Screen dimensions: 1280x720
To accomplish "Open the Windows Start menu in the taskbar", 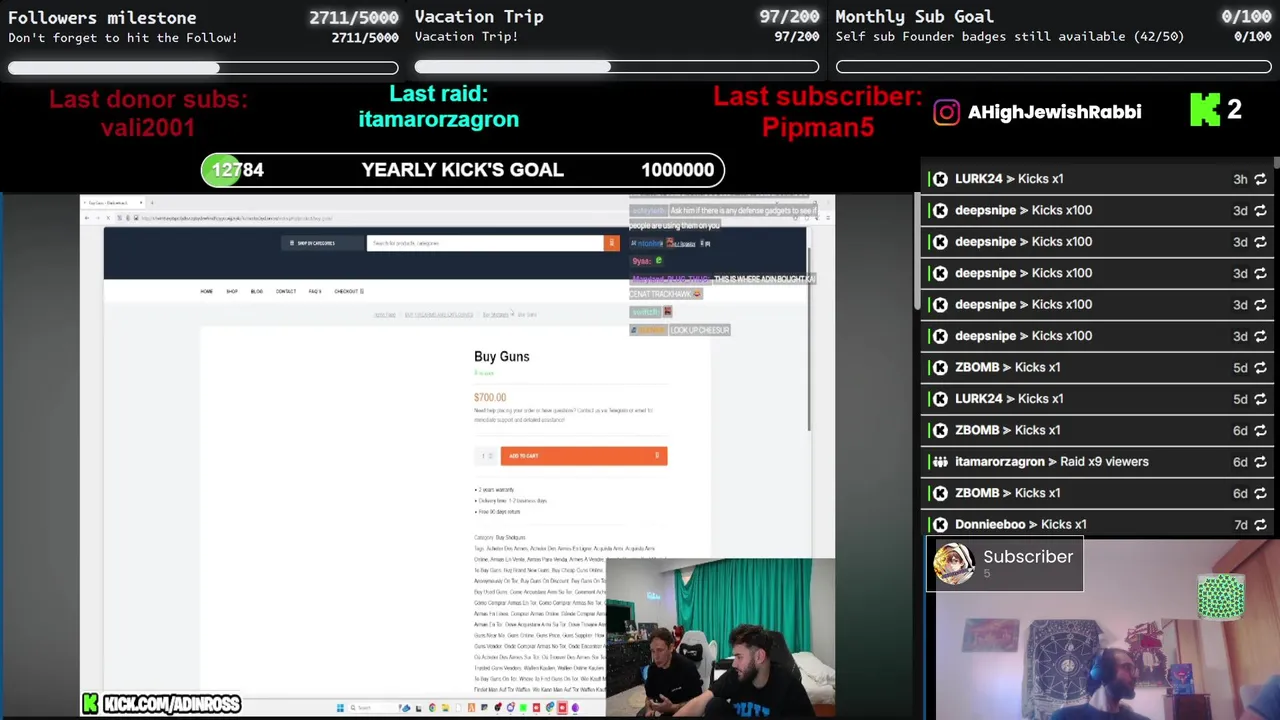I will [x=340, y=708].
